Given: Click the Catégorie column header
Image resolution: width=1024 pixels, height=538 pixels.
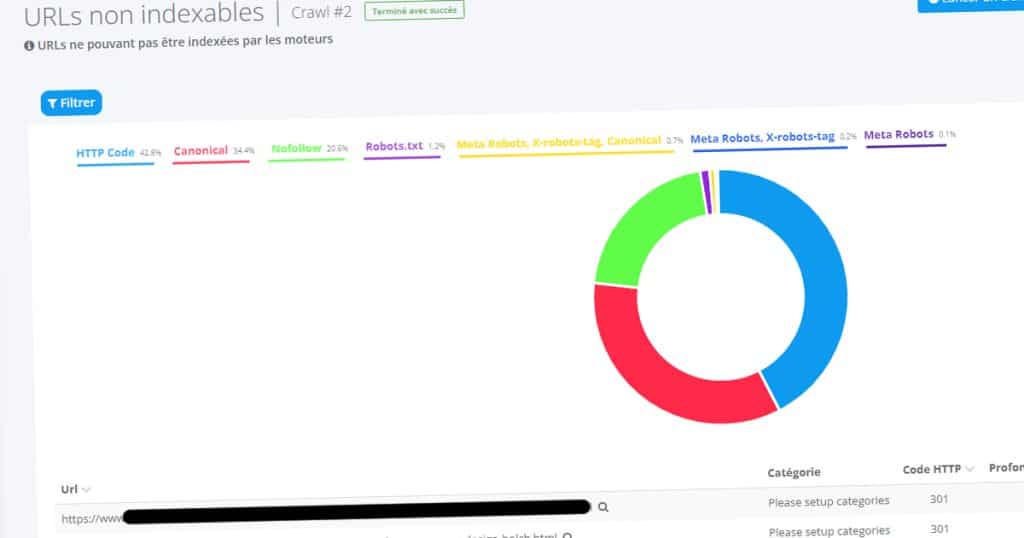Looking at the screenshot, I should (793, 472).
